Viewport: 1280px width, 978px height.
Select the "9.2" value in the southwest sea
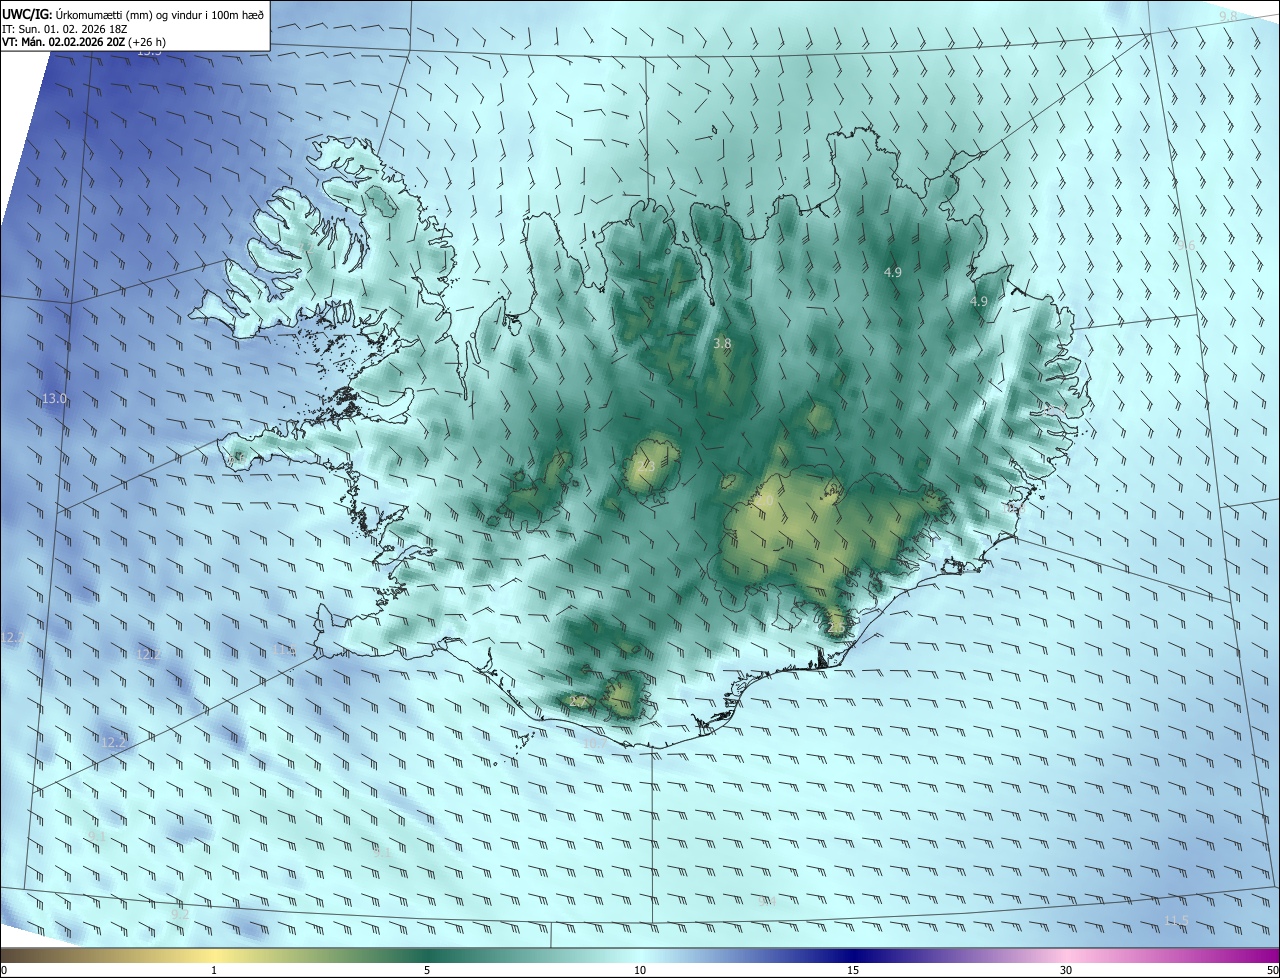[x=180, y=914]
